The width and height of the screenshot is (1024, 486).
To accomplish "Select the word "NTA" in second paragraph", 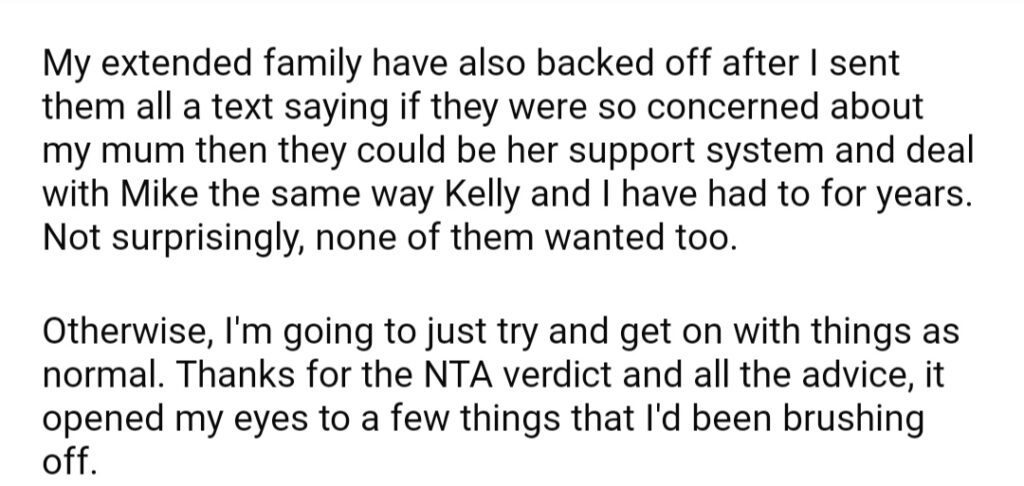I will coord(453,375).
